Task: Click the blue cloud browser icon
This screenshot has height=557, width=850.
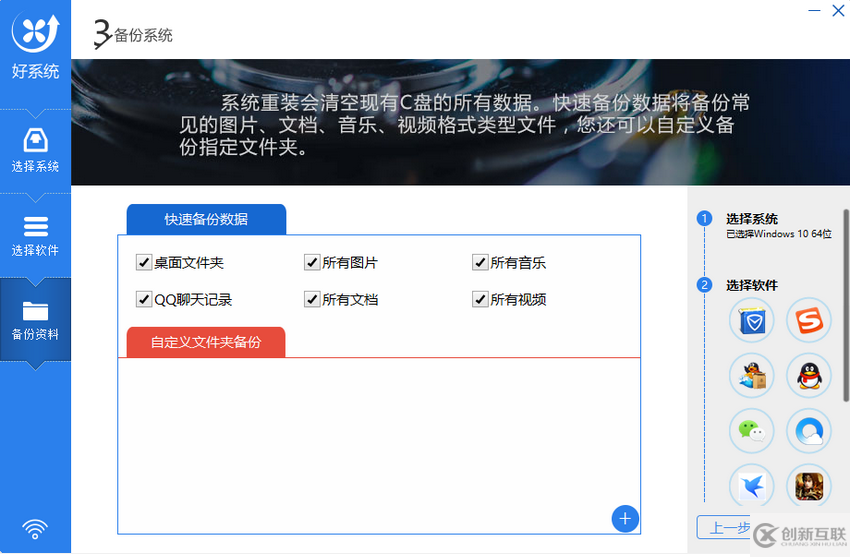Action: point(809,431)
